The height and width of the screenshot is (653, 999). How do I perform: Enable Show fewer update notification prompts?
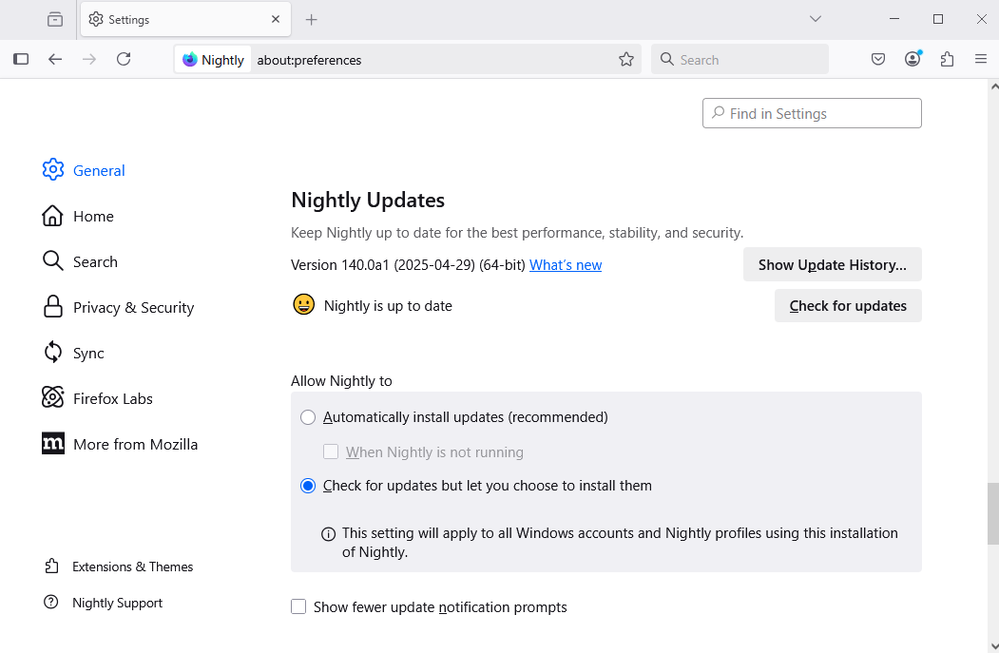point(299,607)
